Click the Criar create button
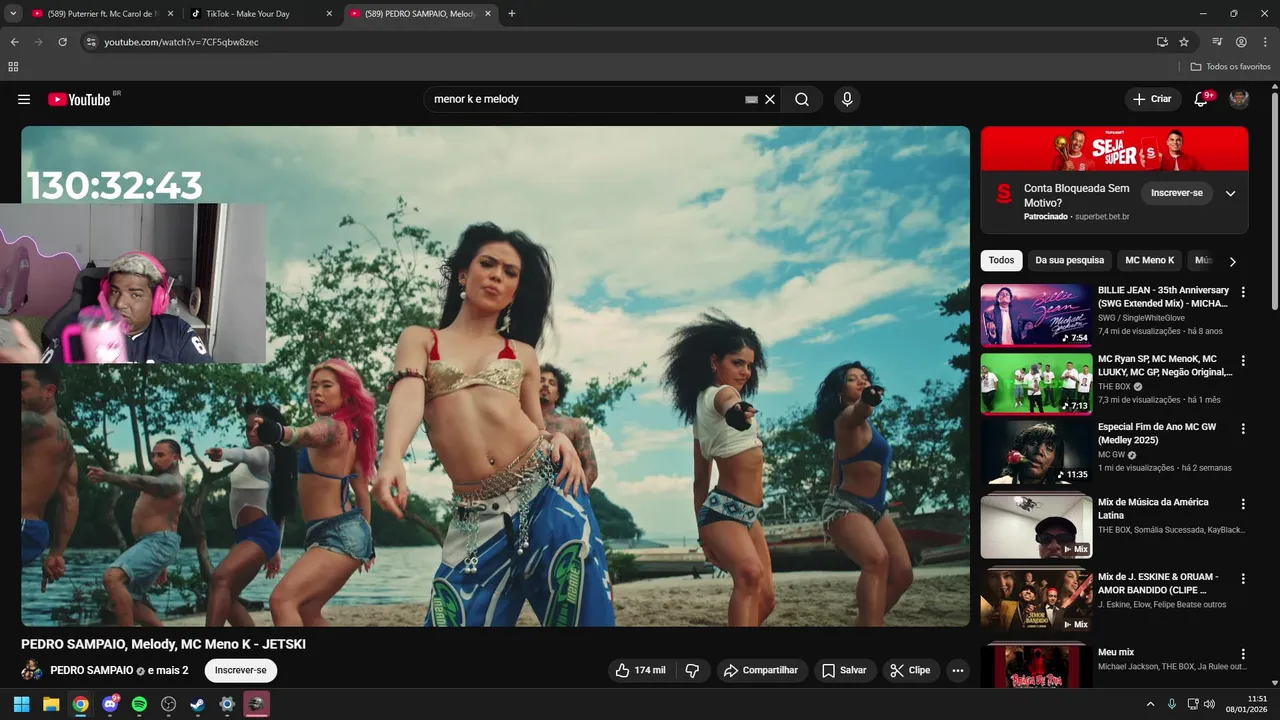The image size is (1280, 720). pyautogui.click(x=1151, y=99)
